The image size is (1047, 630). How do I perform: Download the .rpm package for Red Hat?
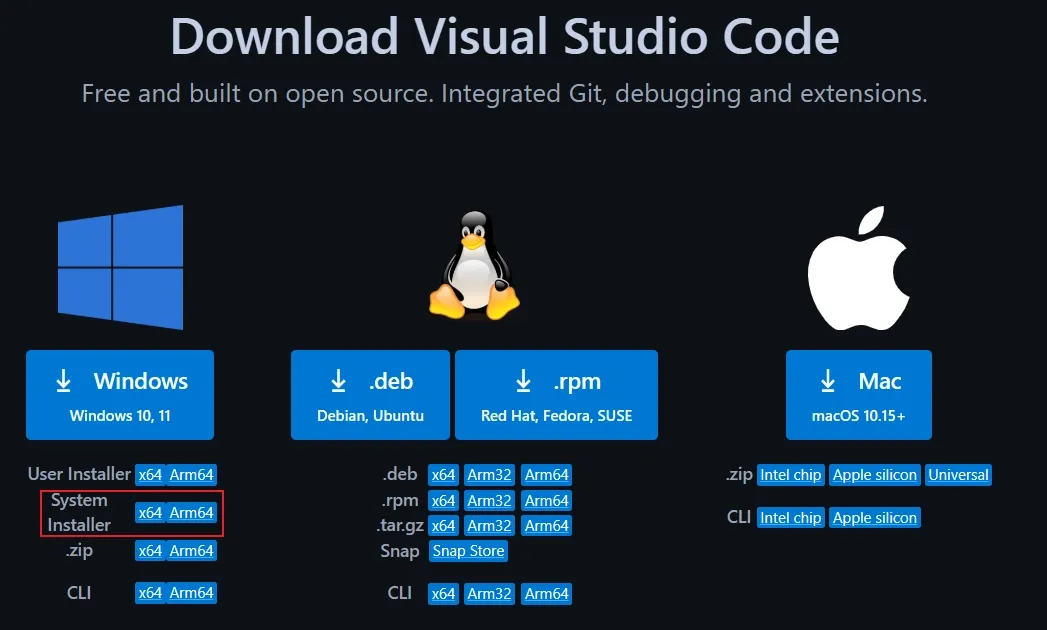[556, 395]
